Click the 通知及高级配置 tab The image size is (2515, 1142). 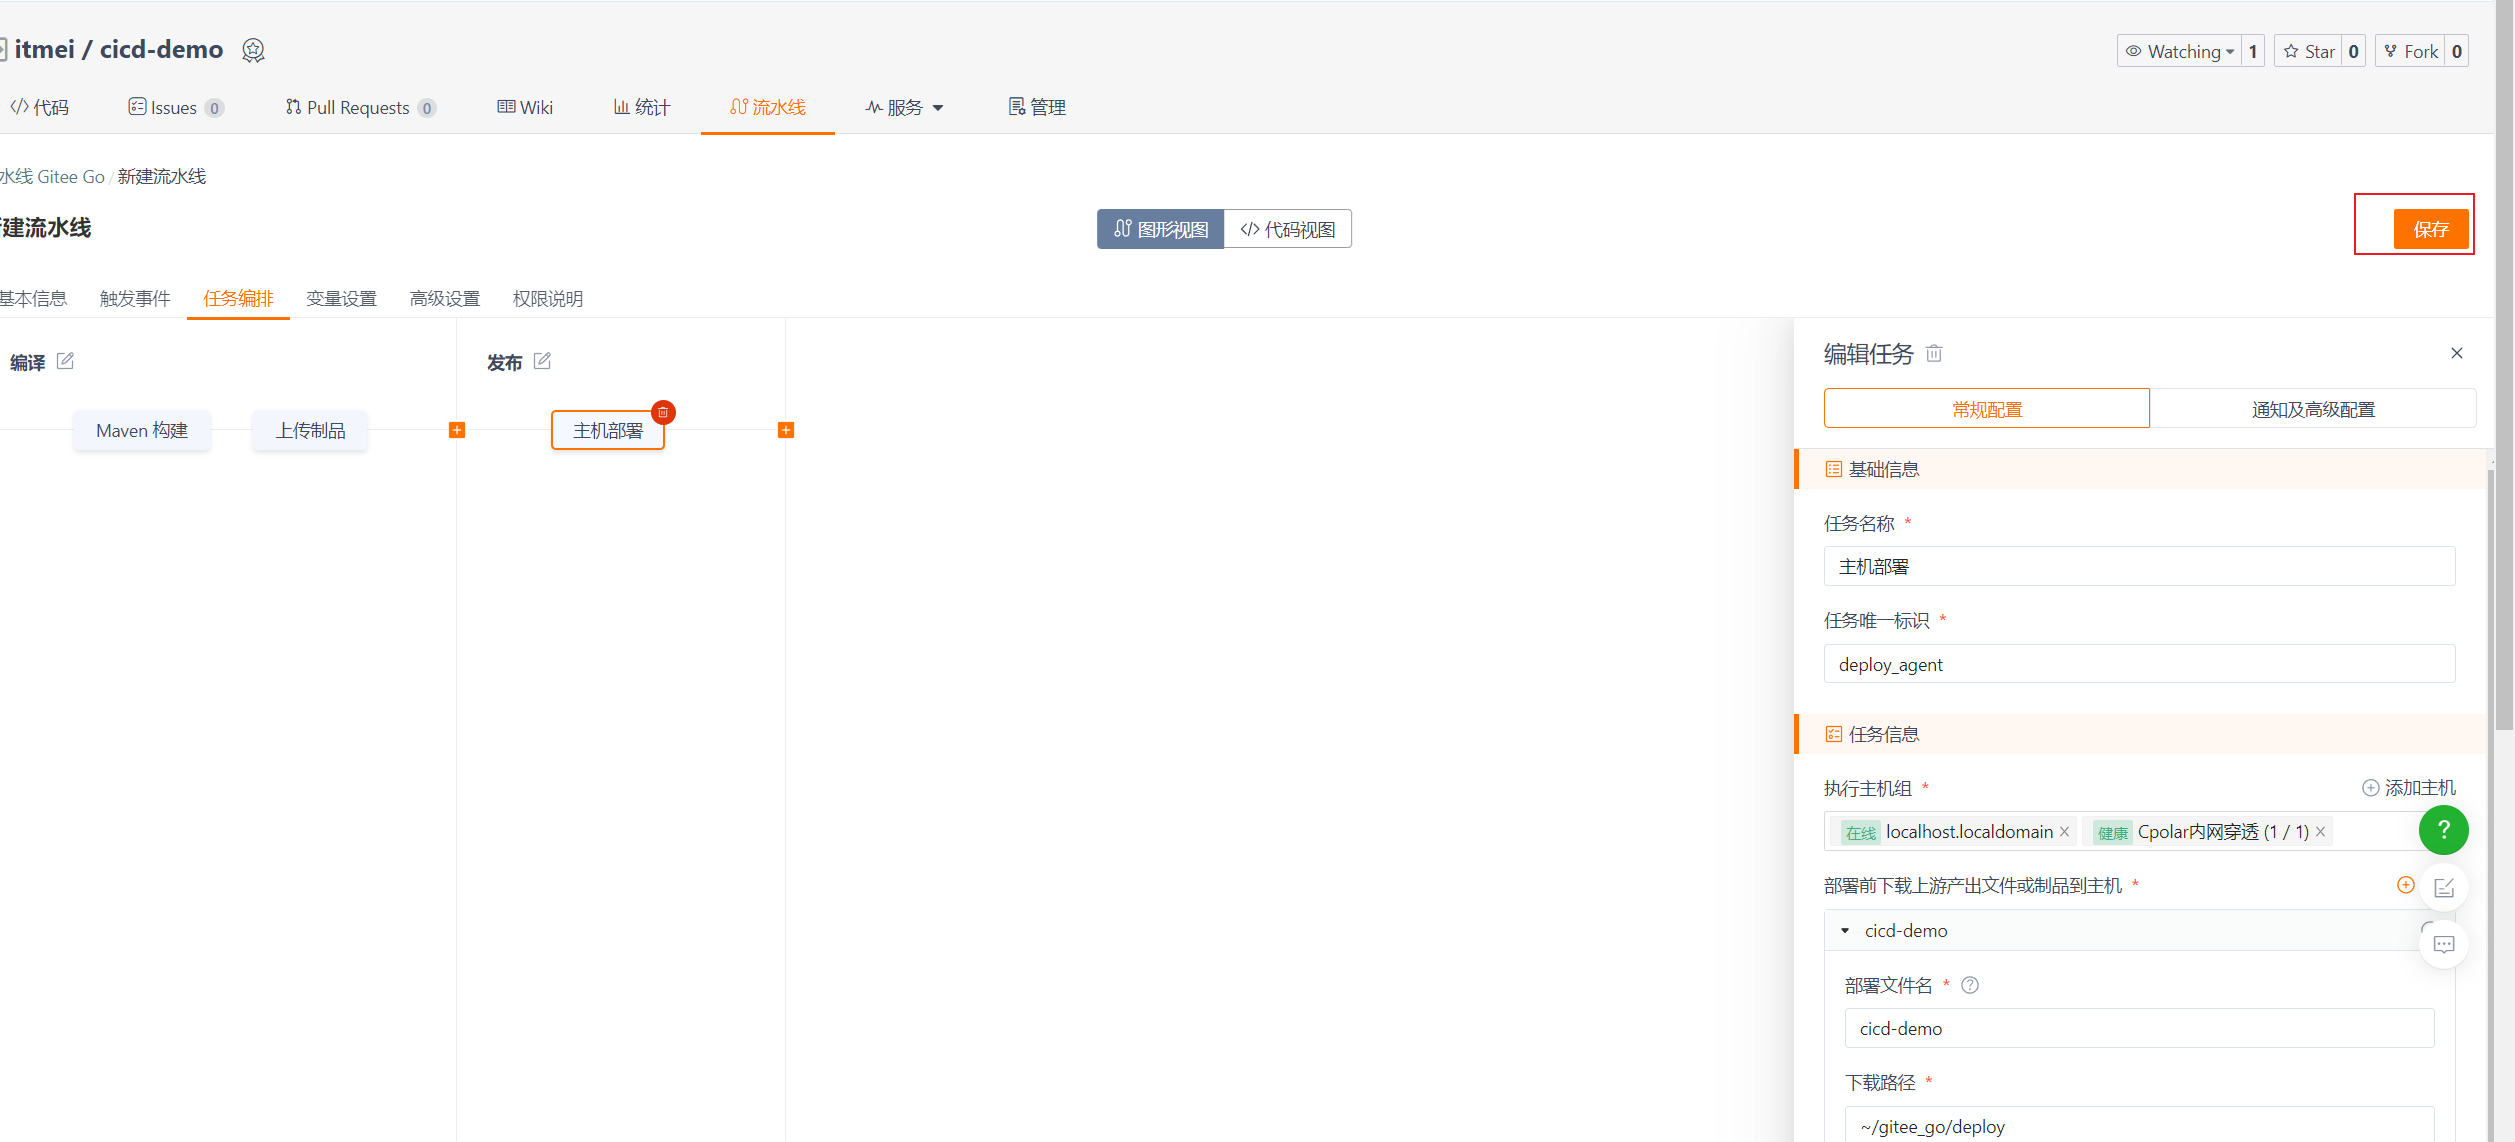coord(2310,407)
